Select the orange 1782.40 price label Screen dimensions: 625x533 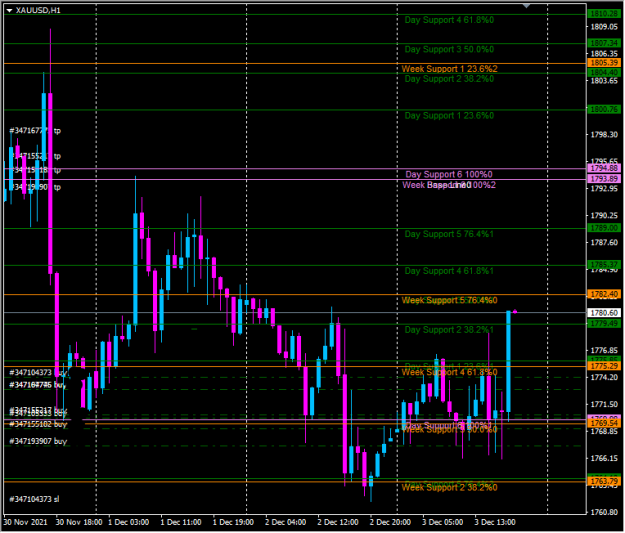[x=604, y=294]
